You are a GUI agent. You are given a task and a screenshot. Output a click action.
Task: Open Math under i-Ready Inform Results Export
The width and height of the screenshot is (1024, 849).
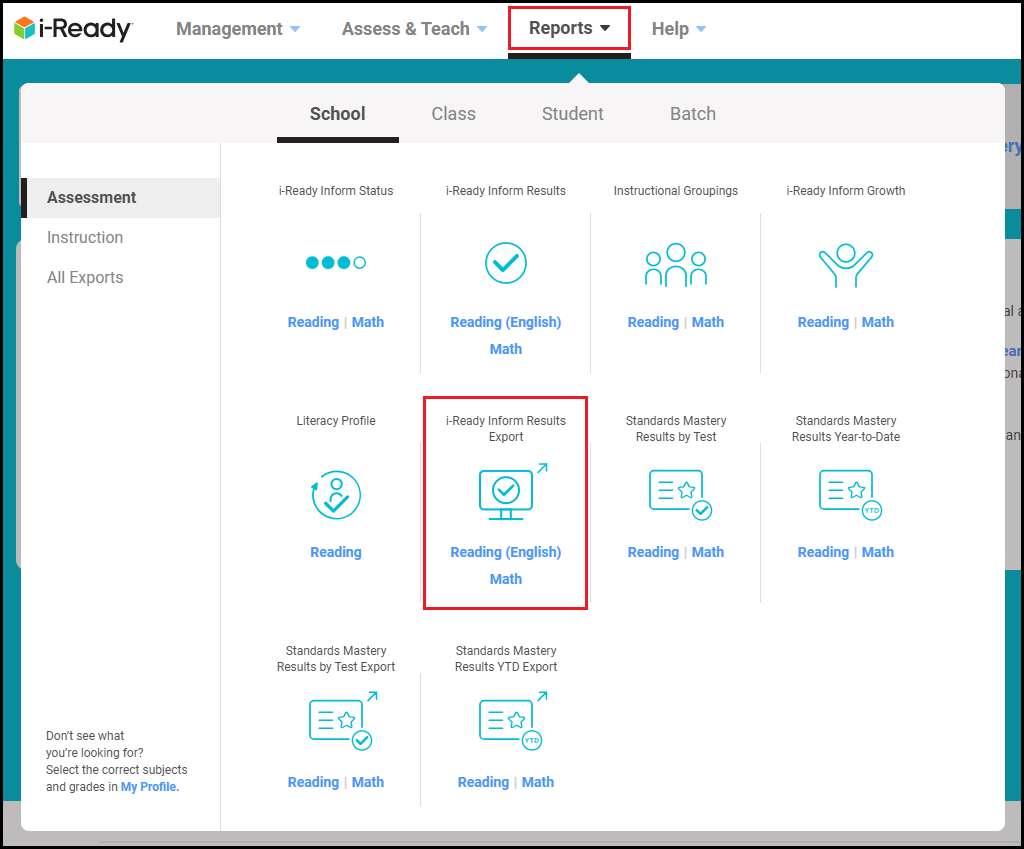tap(505, 579)
